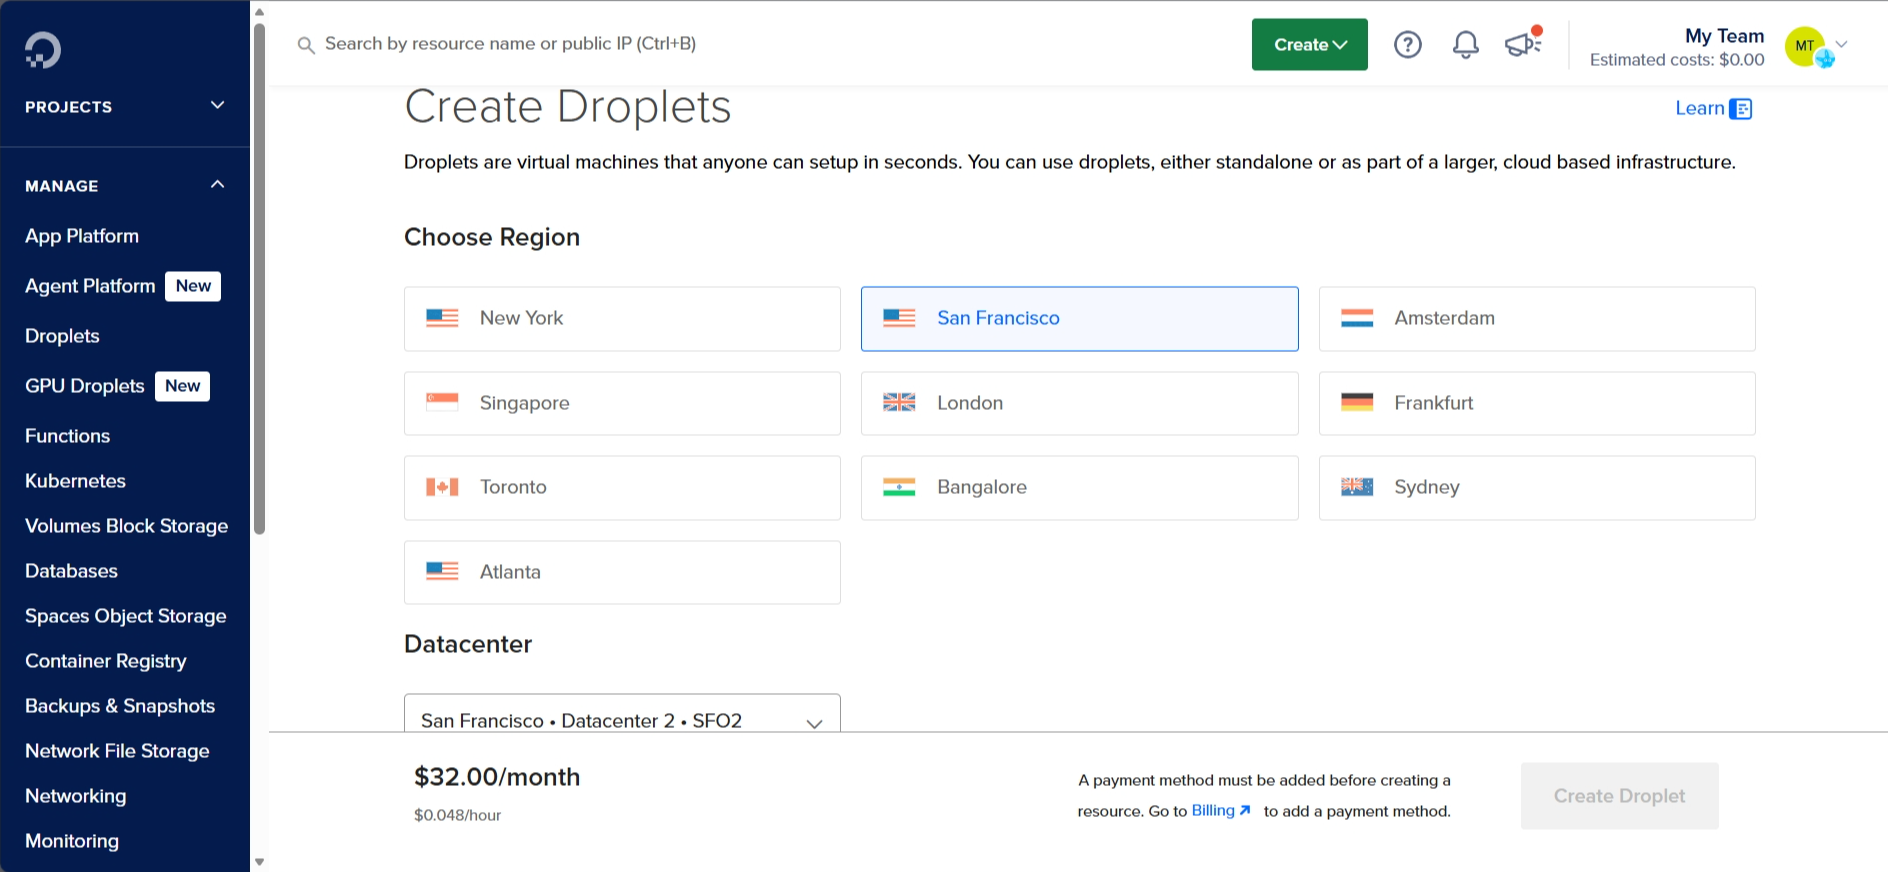The width and height of the screenshot is (1888, 872).
Task: Open Network File Storage
Action: [x=117, y=751]
